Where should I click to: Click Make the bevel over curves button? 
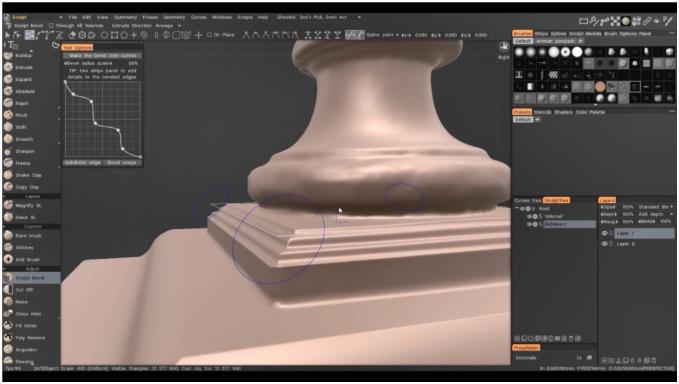pyautogui.click(x=102, y=56)
